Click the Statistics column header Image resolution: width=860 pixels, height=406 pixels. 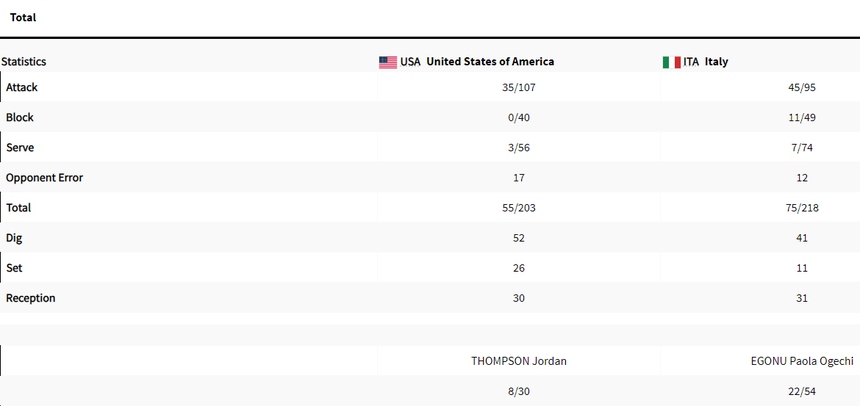(24, 62)
